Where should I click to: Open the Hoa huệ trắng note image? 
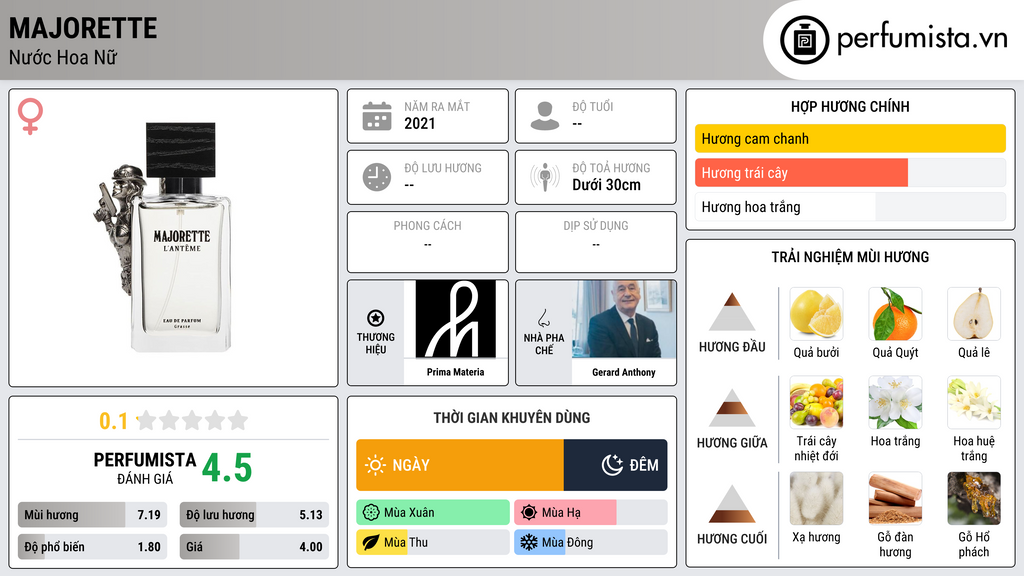pos(974,402)
